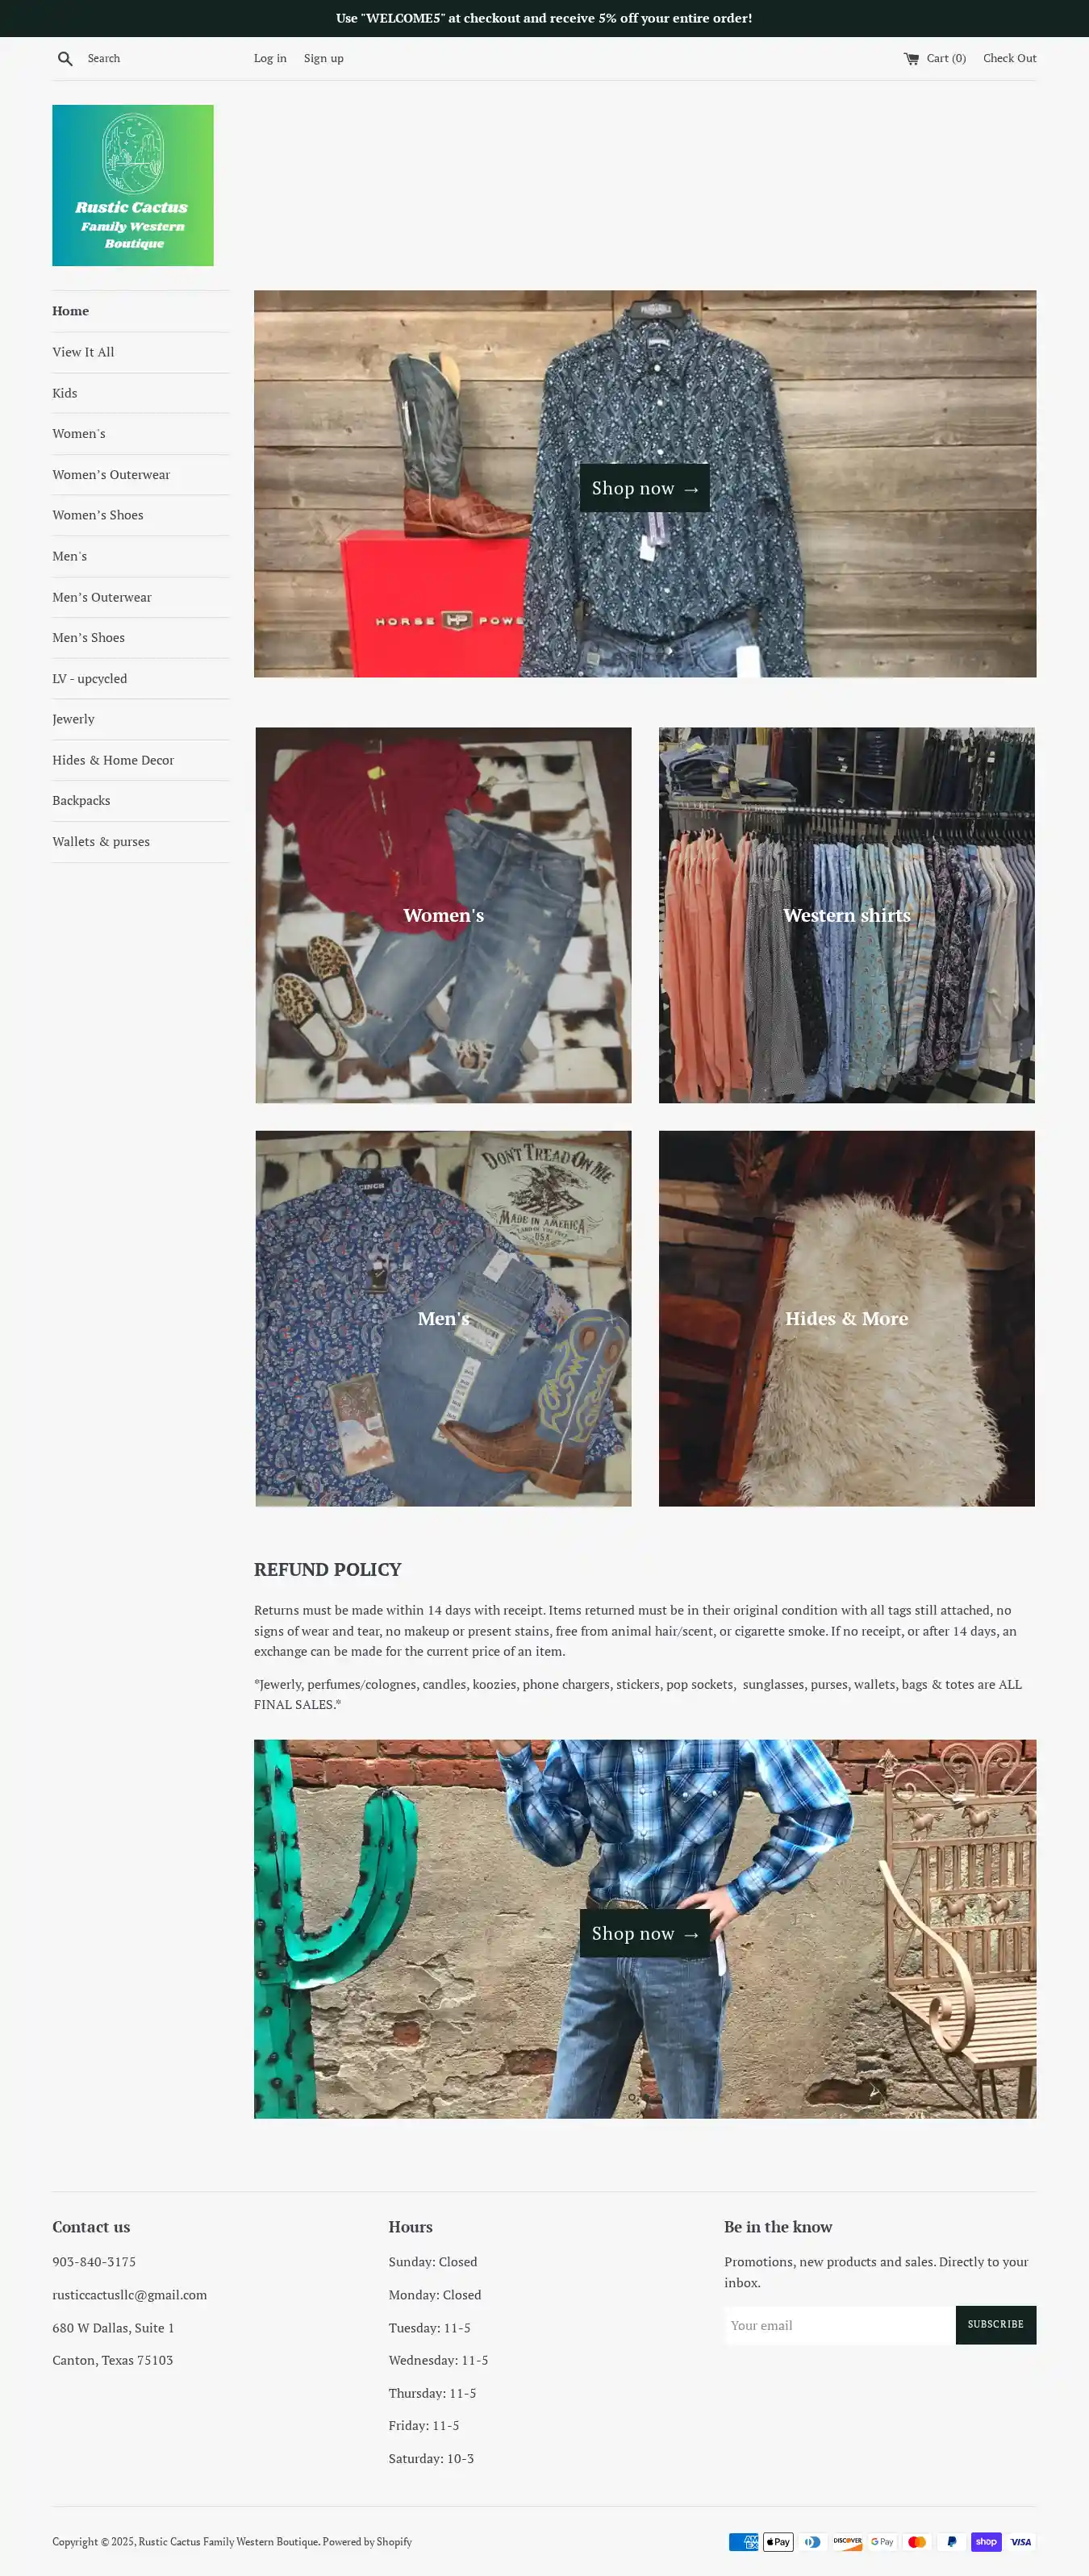Open the Kids menu item
The width and height of the screenshot is (1089, 2576).
click(65, 393)
